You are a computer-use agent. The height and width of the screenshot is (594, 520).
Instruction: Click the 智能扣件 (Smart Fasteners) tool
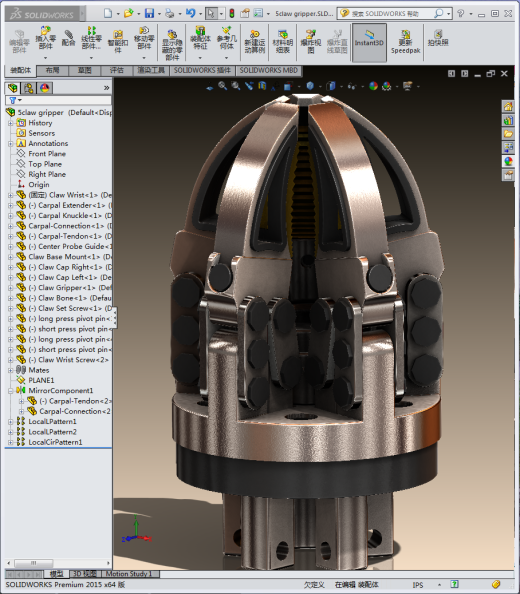pos(118,42)
